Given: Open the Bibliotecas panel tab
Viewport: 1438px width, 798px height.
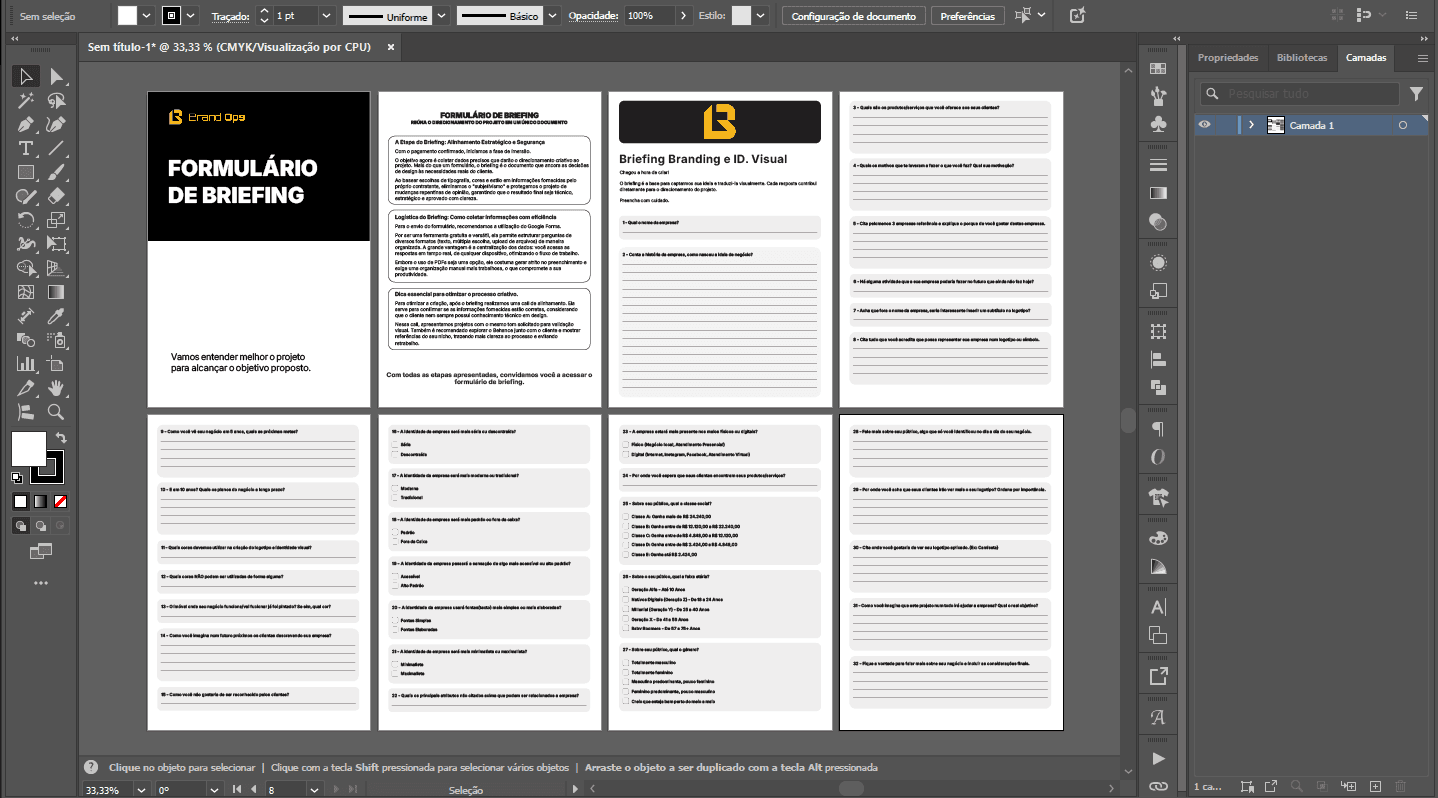Looking at the screenshot, I should pyautogui.click(x=1301, y=58).
